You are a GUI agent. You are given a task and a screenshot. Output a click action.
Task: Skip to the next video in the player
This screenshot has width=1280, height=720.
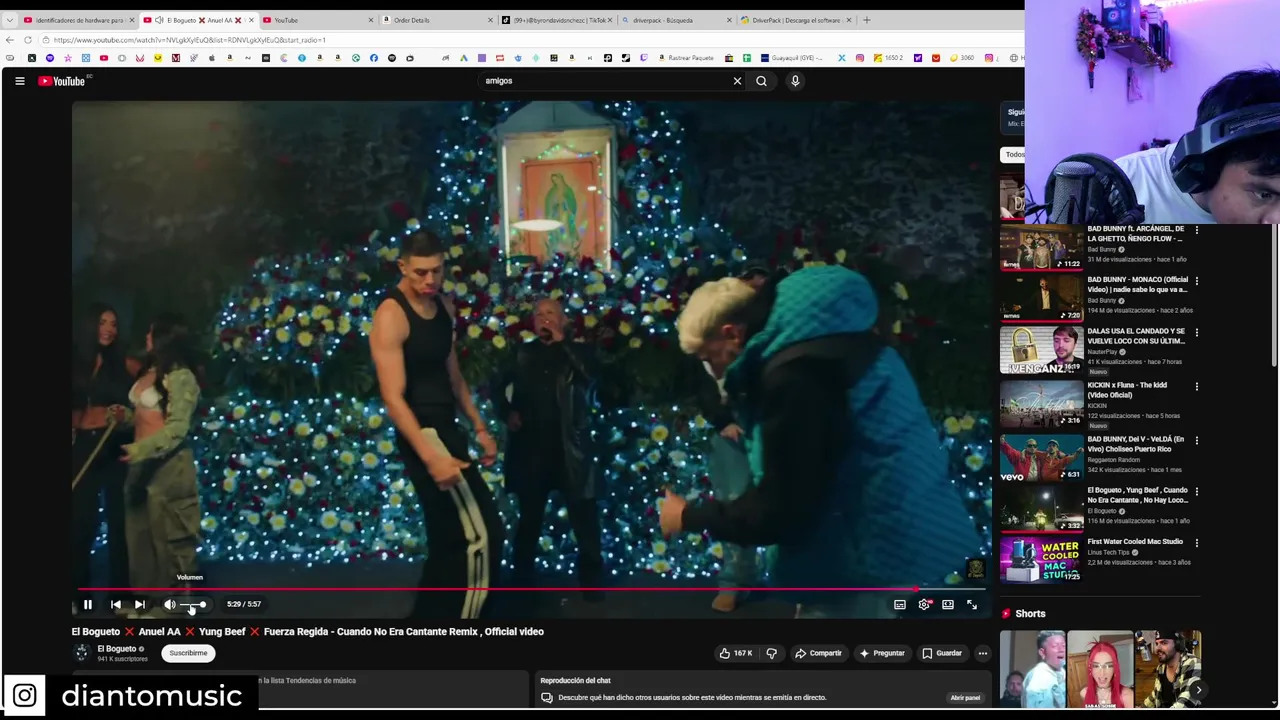click(140, 604)
